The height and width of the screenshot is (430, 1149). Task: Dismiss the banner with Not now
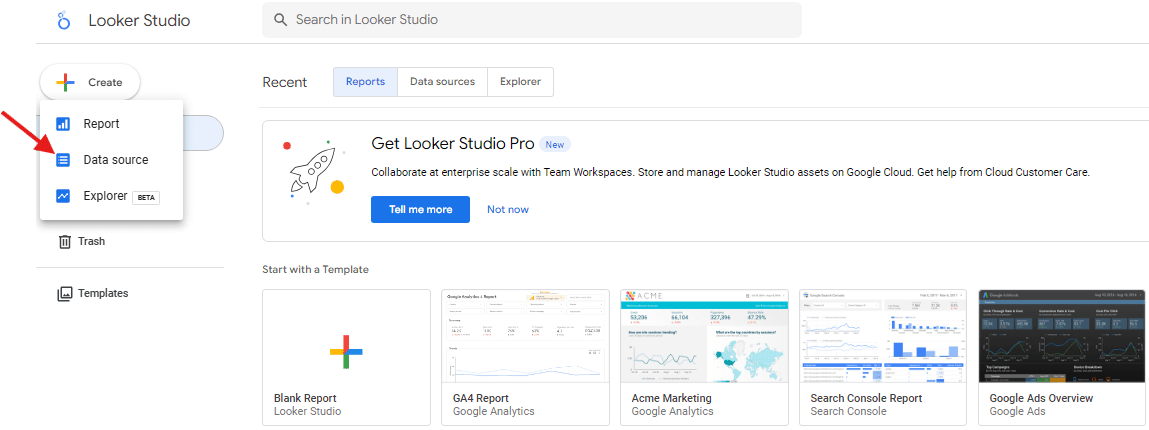pyautogui.click(x=508, y=210)
